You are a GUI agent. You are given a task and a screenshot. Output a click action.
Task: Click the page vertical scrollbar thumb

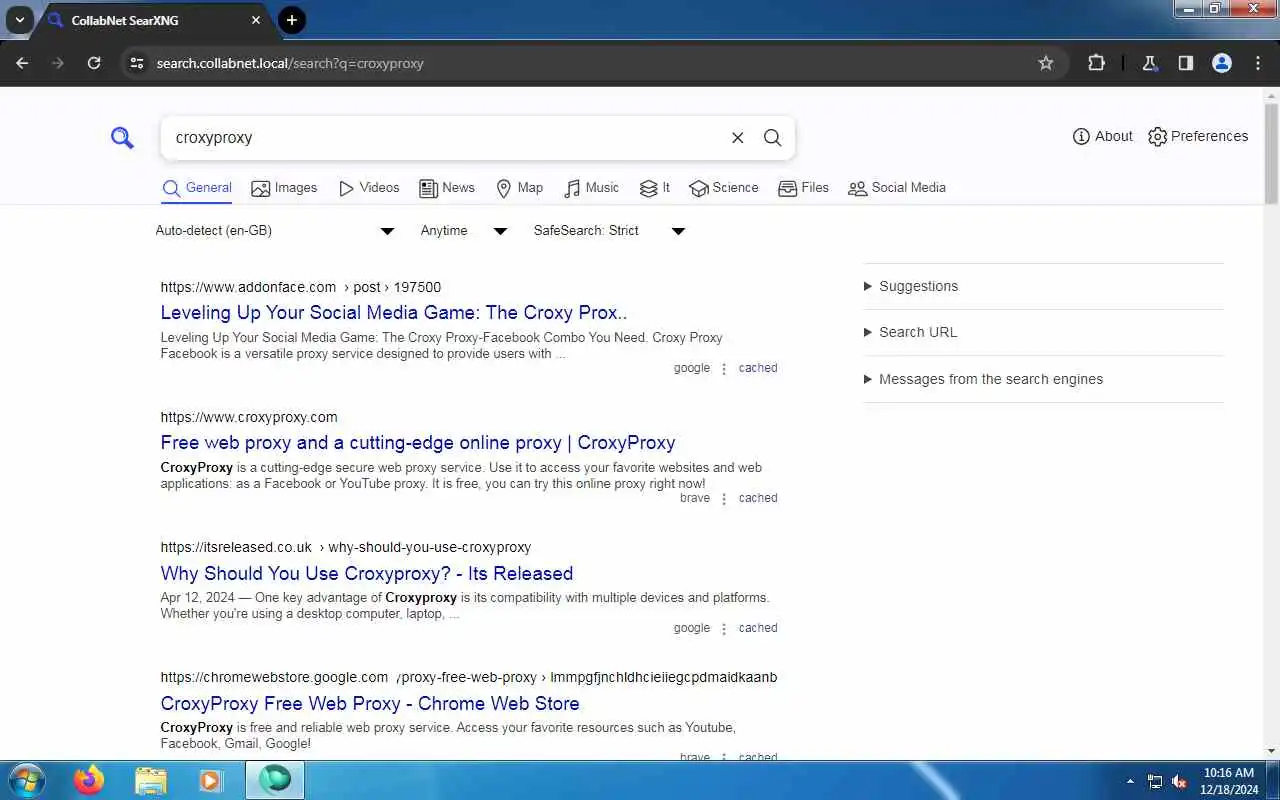pos(1271,153)
